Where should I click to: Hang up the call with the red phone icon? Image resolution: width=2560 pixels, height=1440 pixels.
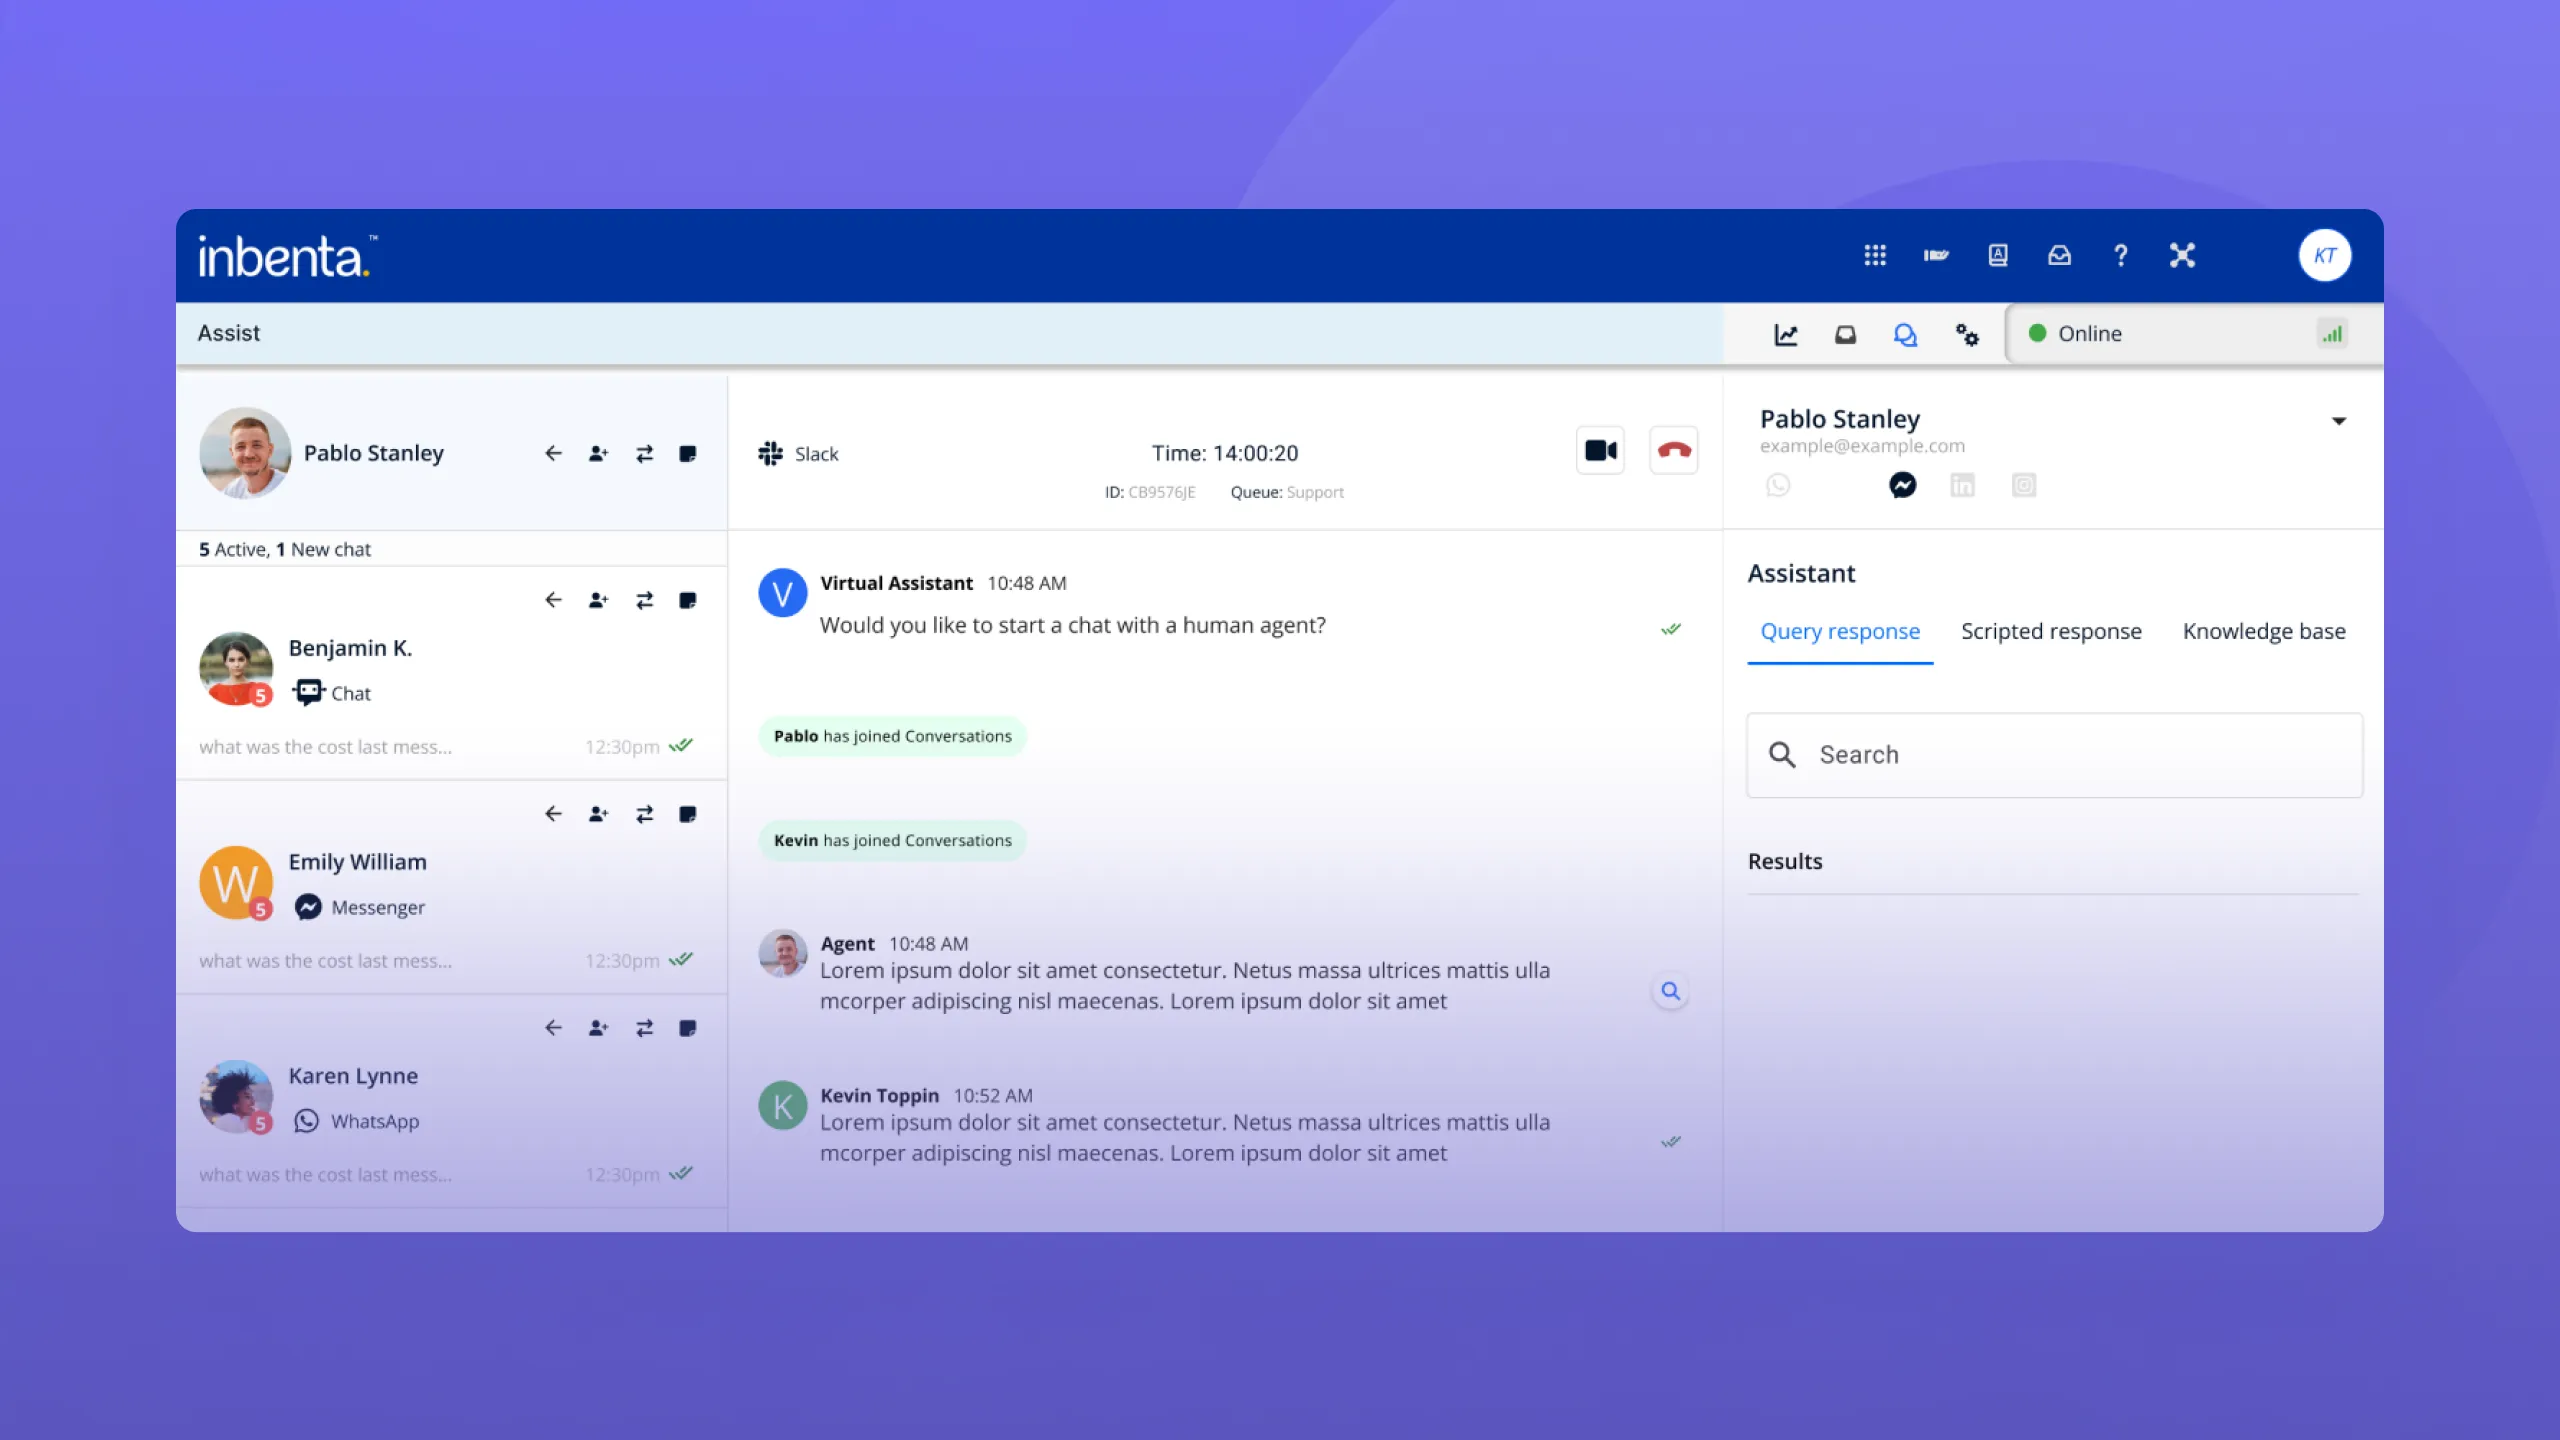click(x=1674, y=450)
